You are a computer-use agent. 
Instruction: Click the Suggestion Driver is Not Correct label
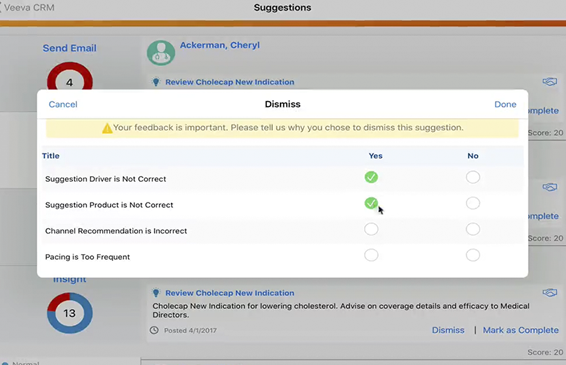coord(105,179)
